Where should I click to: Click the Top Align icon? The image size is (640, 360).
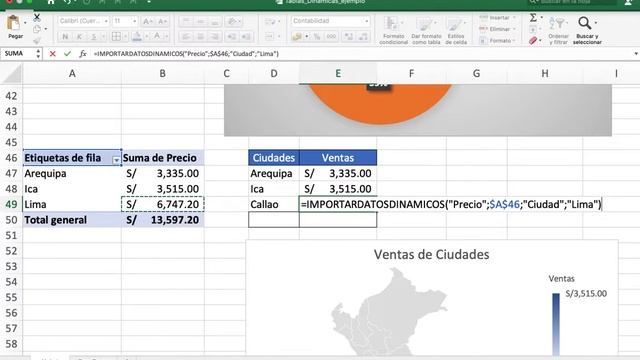click(x=185, y=21)
